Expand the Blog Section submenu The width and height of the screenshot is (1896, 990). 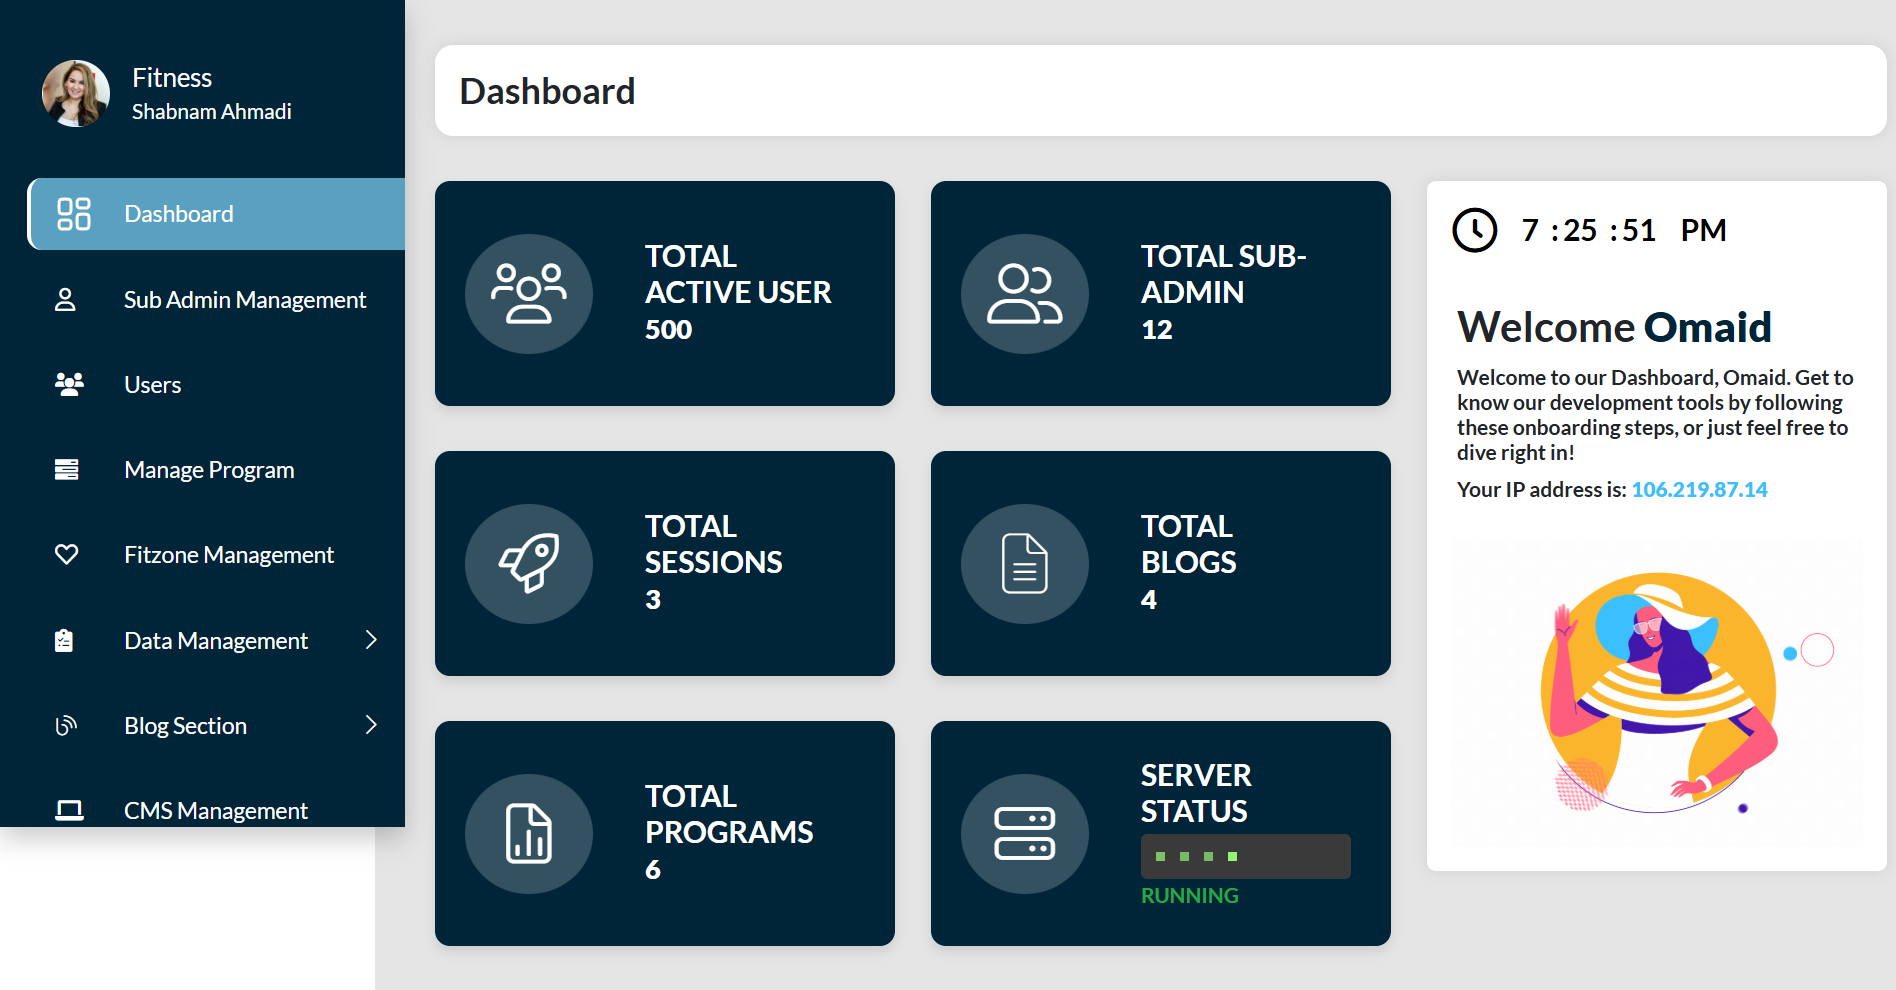coord(372,724)
